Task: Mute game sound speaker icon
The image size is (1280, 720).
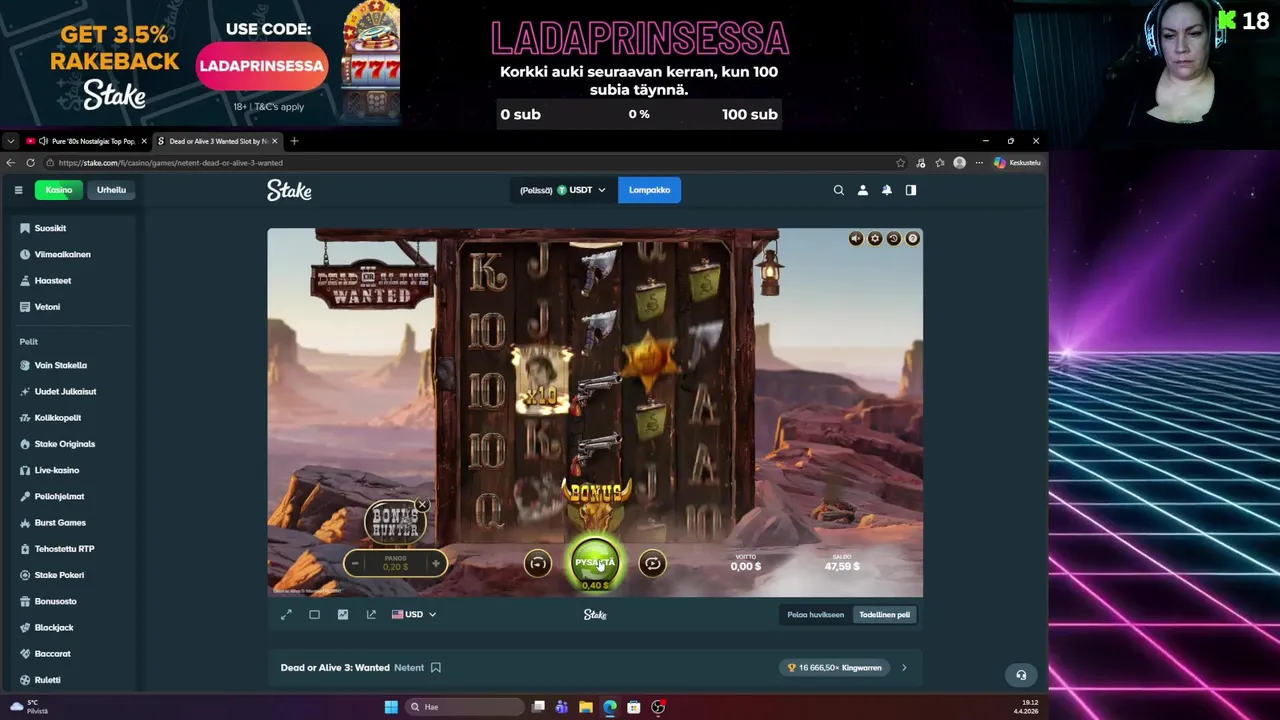Action: point(856,238)
